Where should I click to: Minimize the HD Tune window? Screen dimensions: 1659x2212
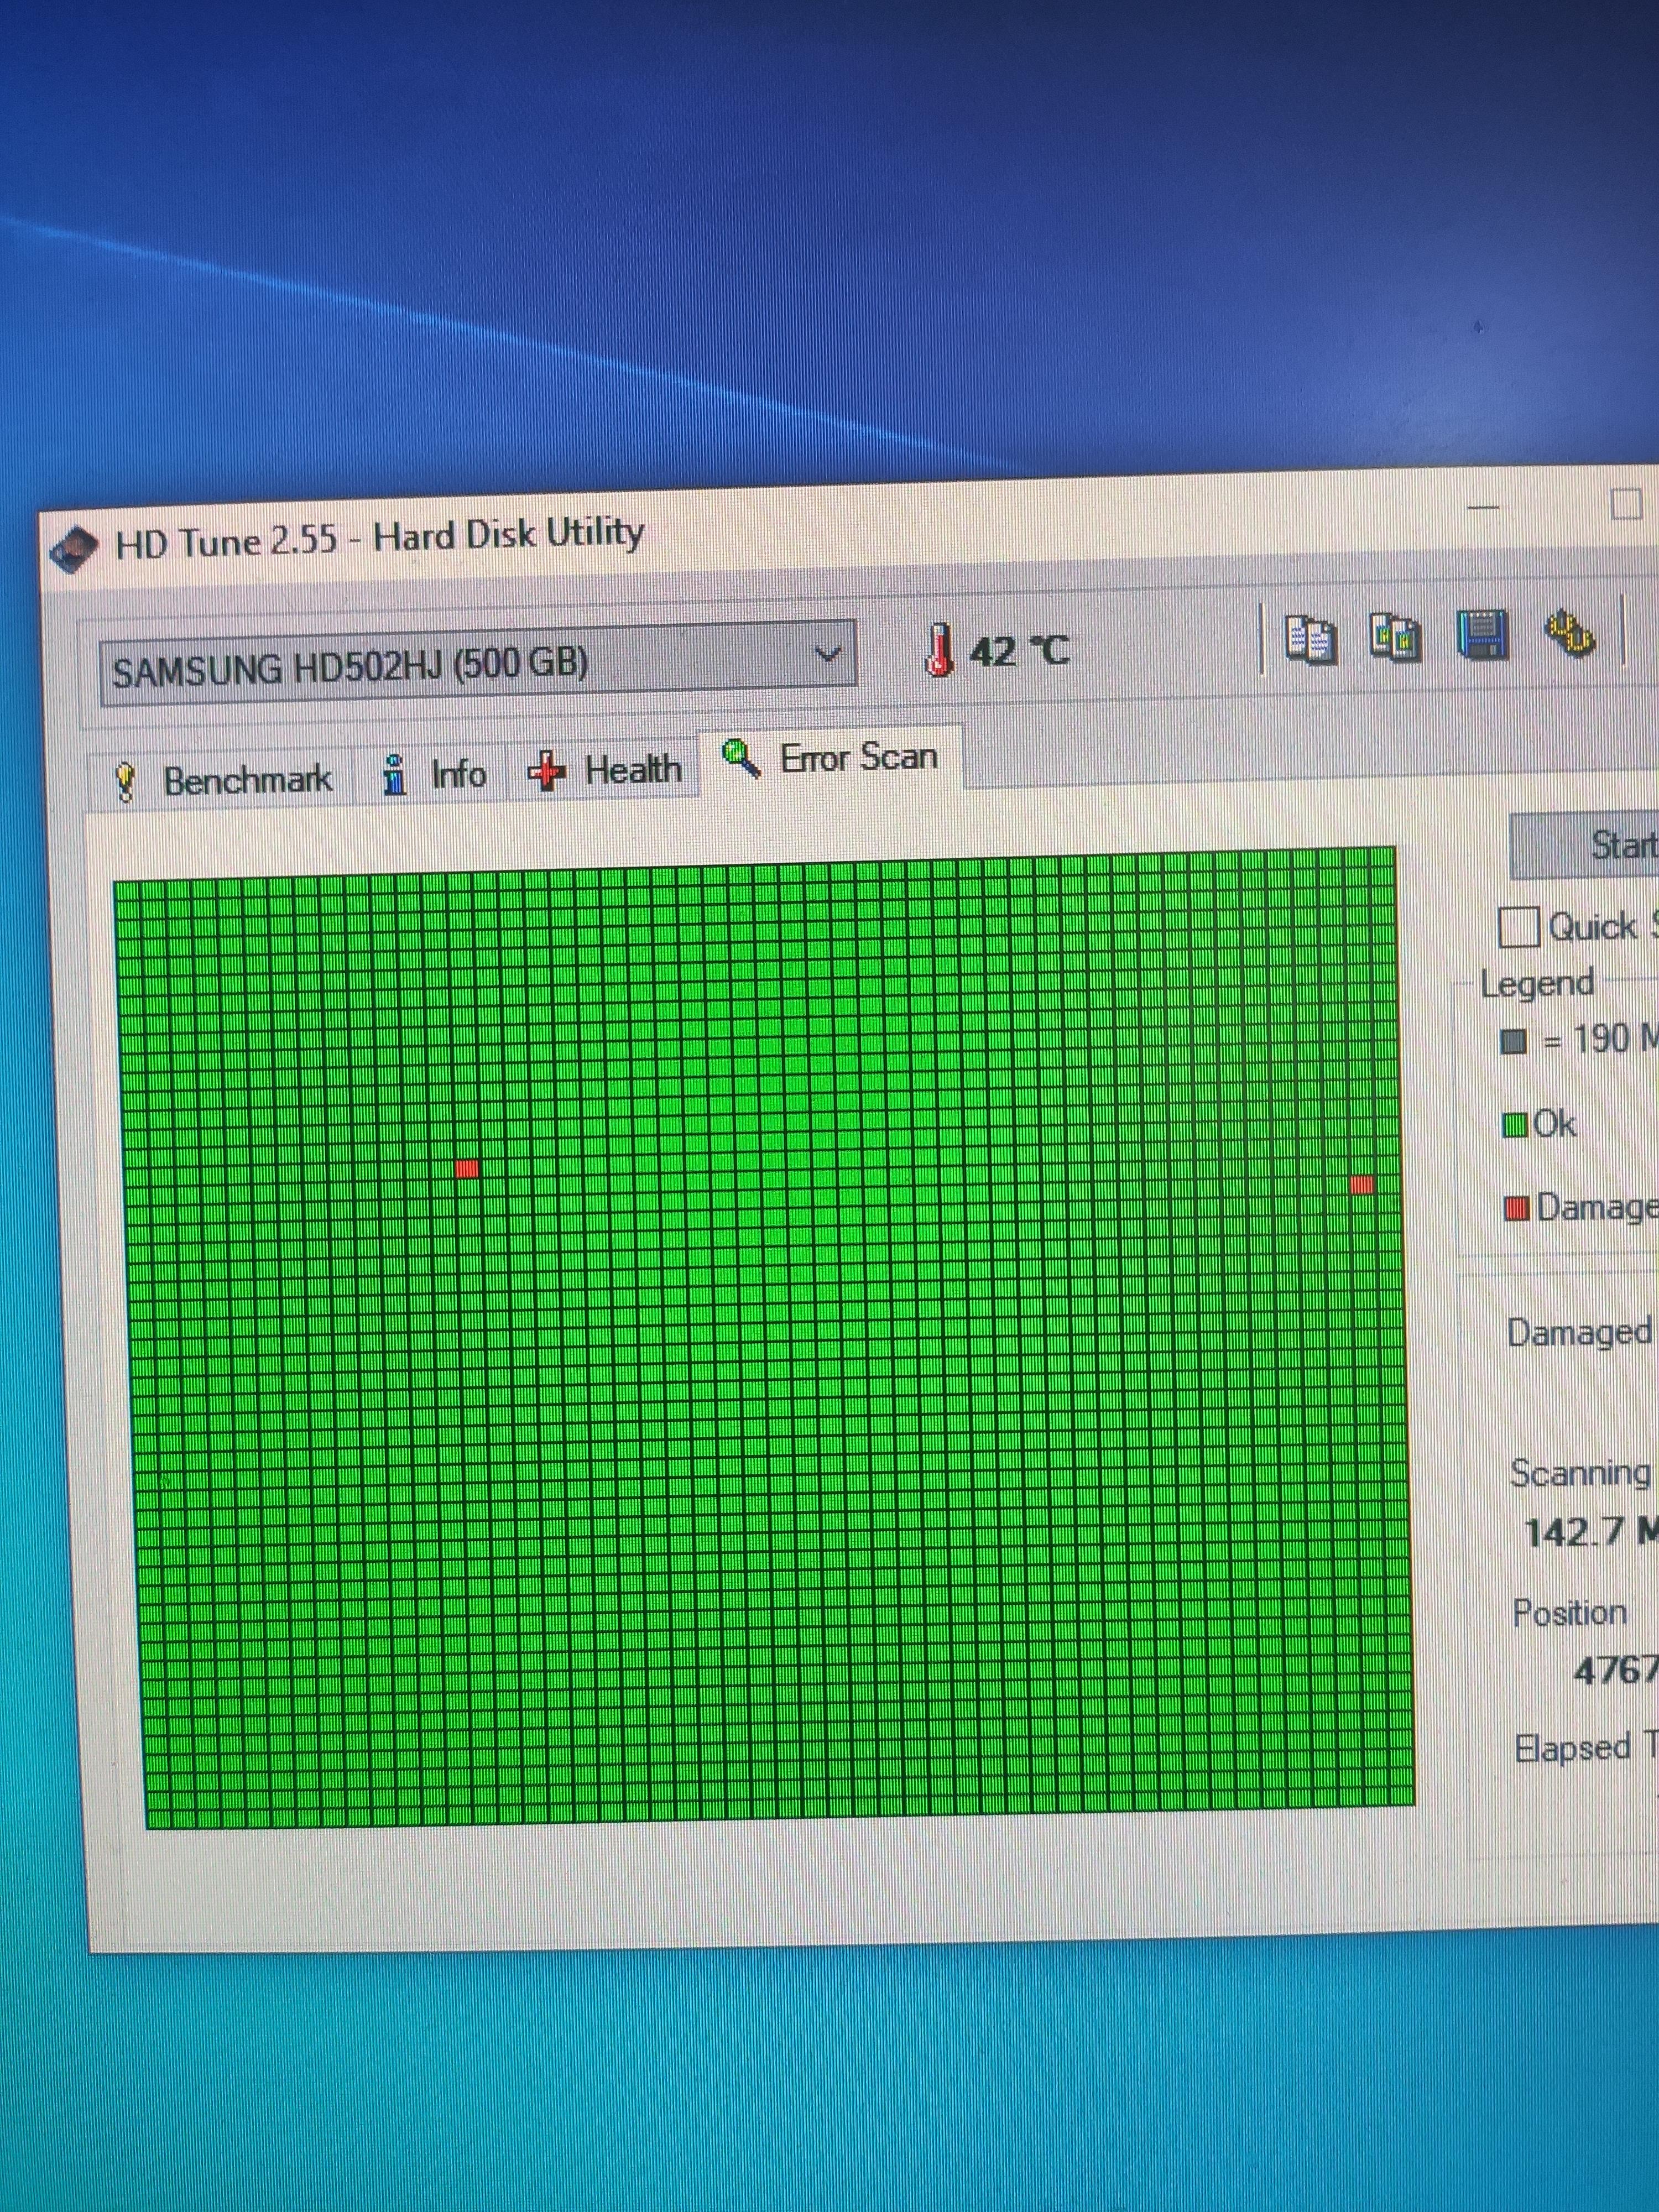[x=1482, y=507]
